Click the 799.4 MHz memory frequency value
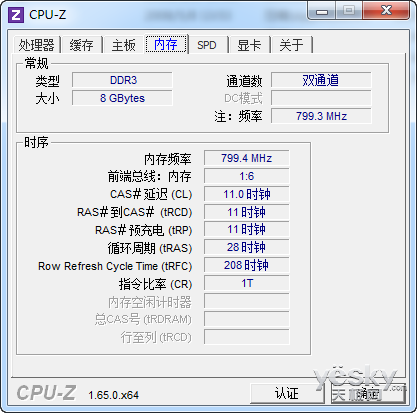The height and width of the screenshot is (413, 417). (247, 158)
